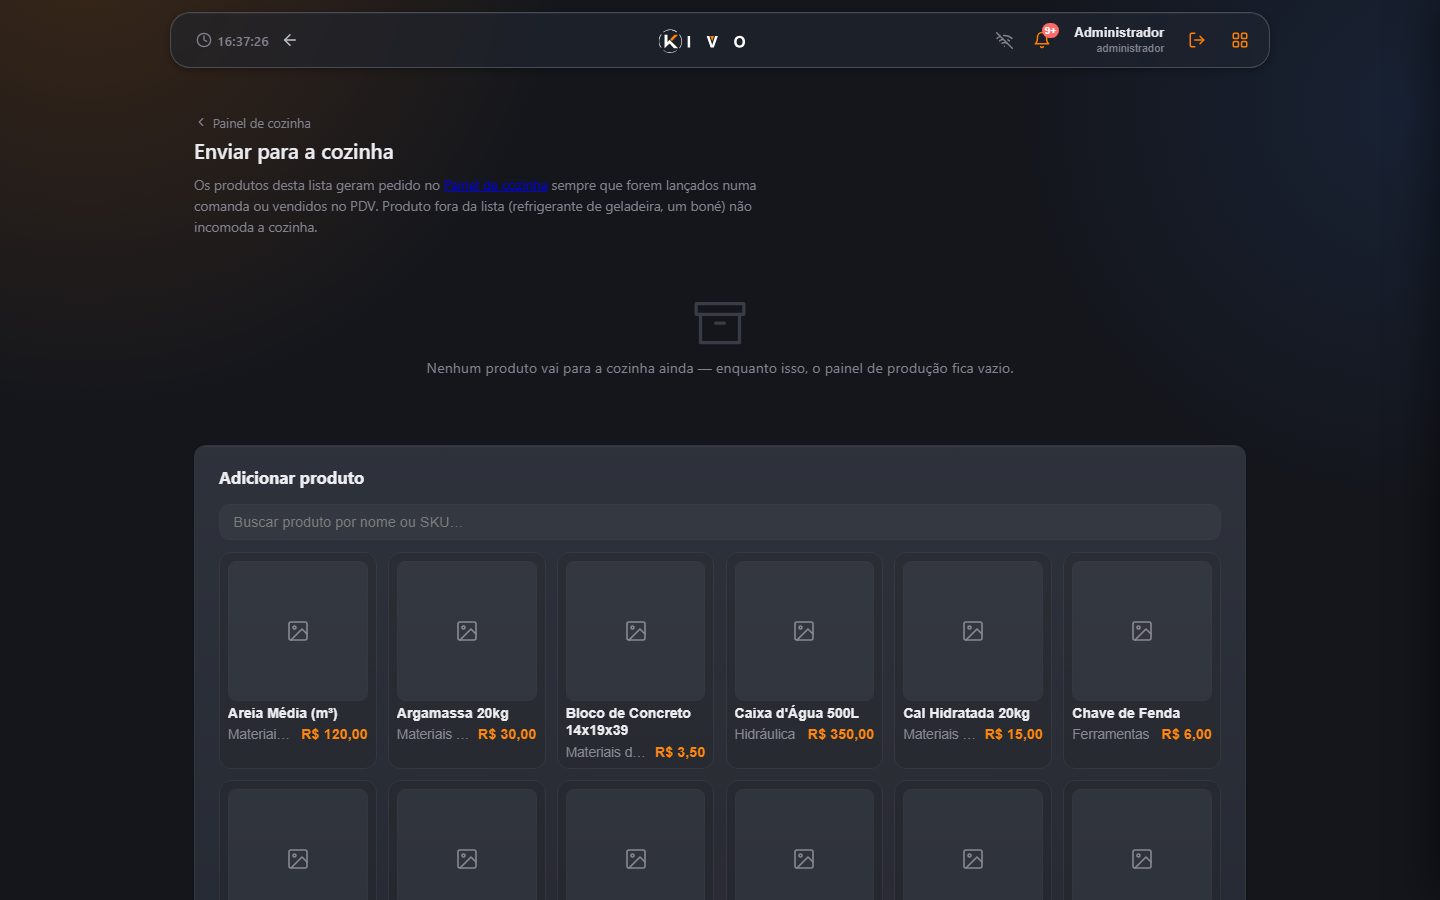Go back to Painel de cozinha breadcrumb
Viewport: 1440px width, 900px height.
click(253, 123)
